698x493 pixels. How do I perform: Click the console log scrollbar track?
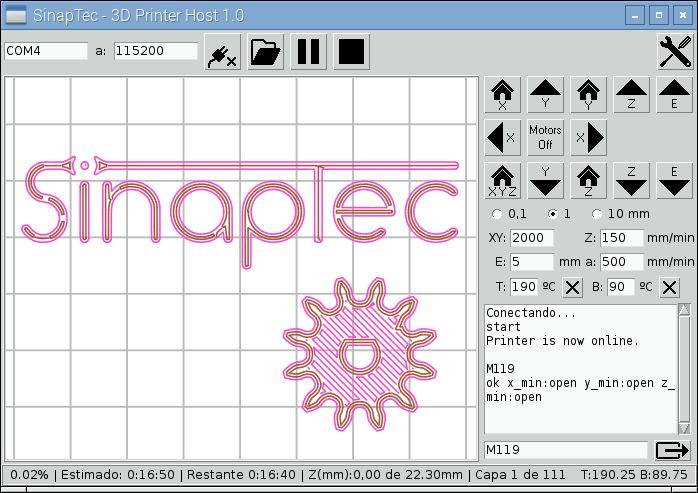click(684, 369)
